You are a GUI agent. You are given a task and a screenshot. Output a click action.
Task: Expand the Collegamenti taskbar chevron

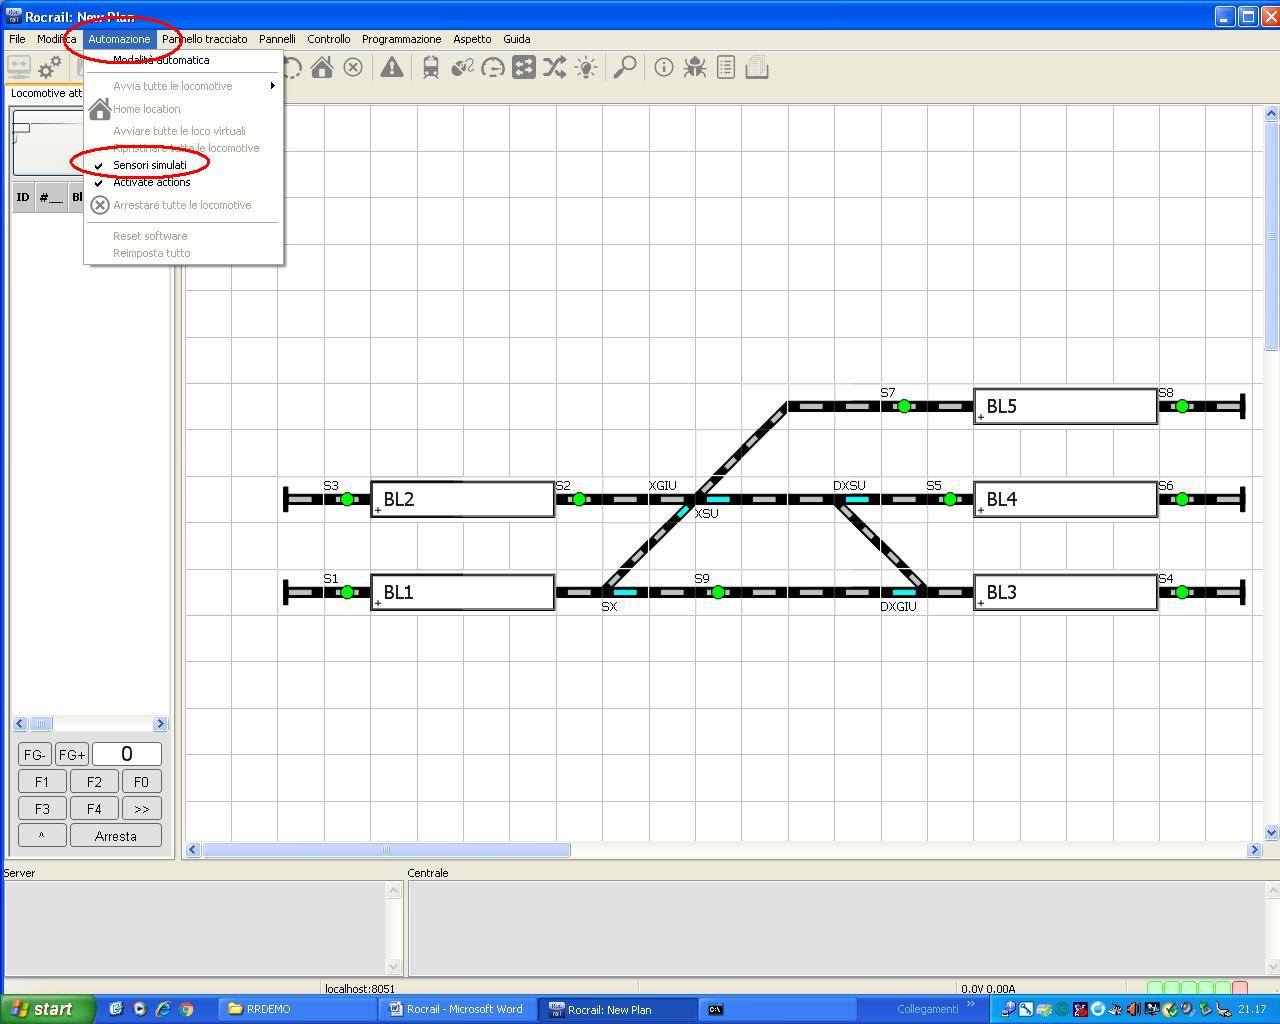pos(969,1005)
